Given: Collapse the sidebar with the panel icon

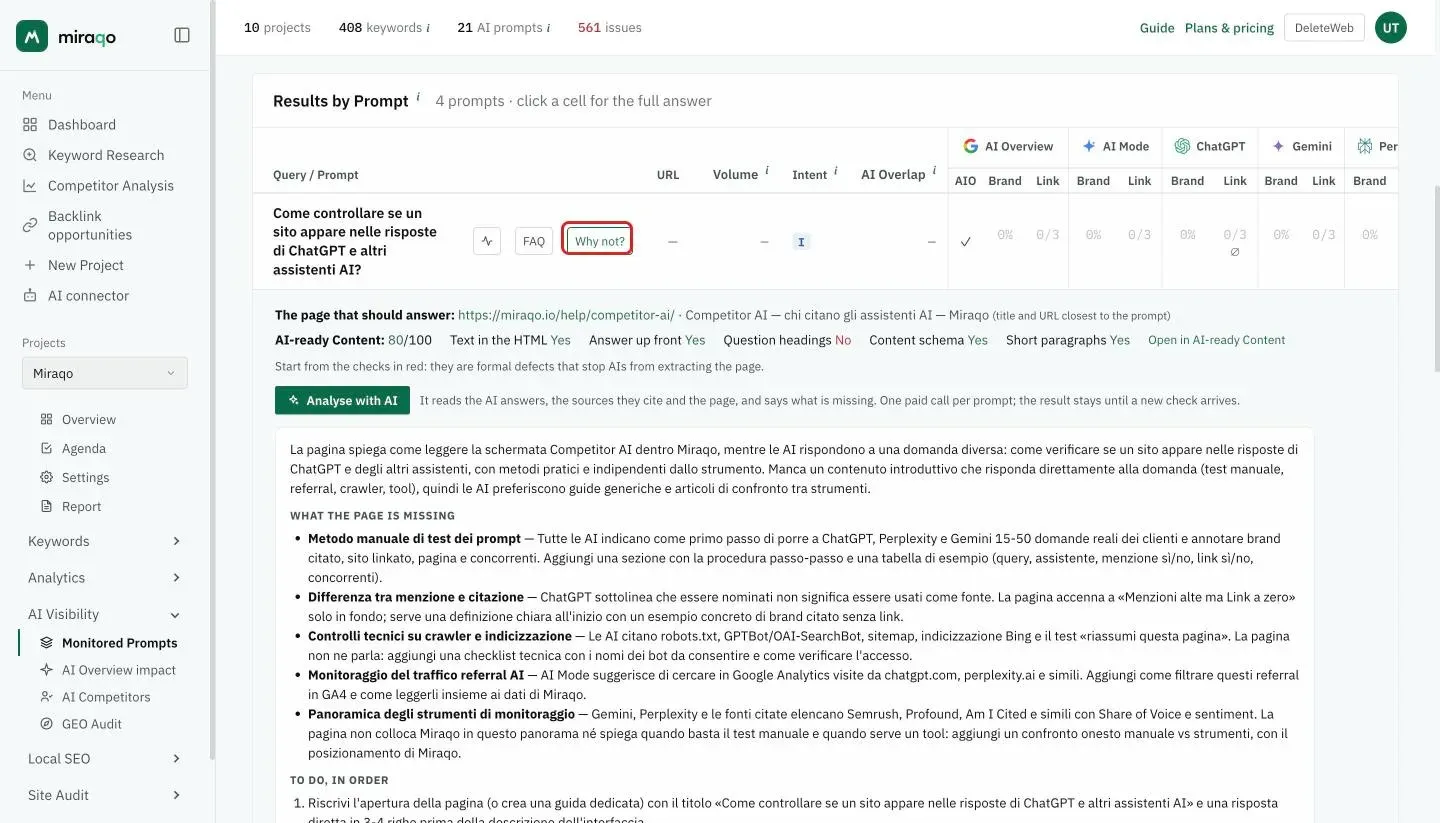Looking at the screenshot, I should pos(182,35).
